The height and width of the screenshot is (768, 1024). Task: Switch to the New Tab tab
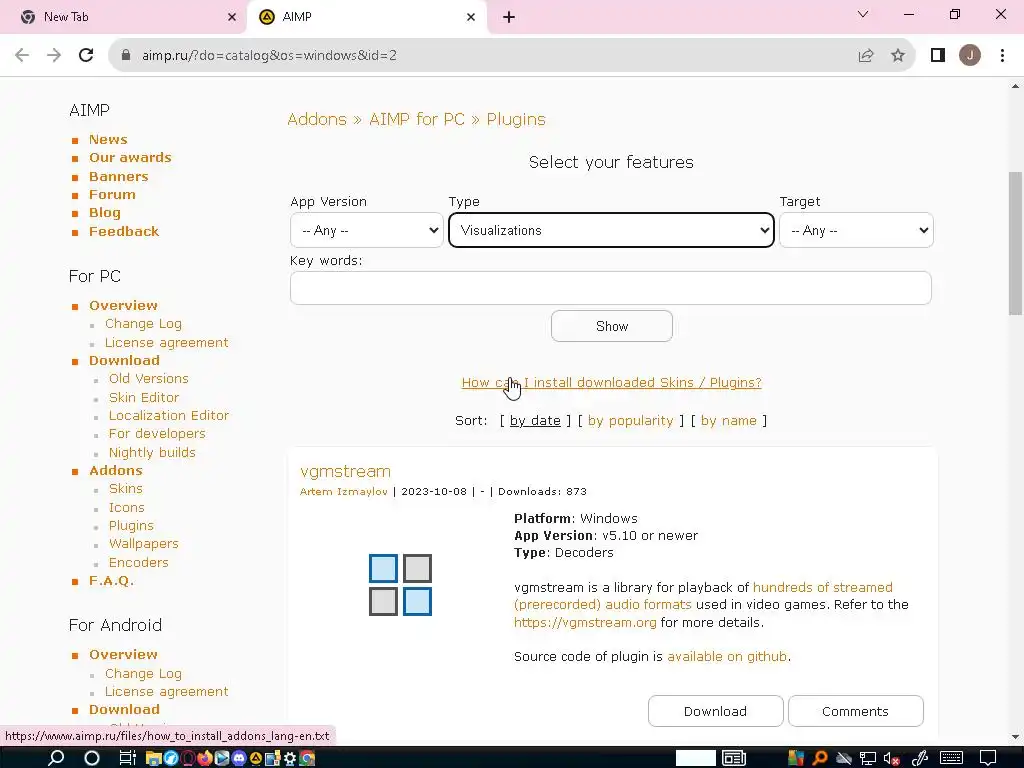[x=123, y=17]
